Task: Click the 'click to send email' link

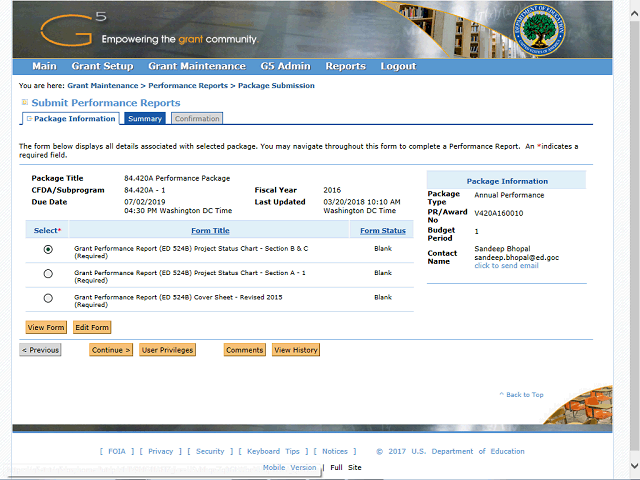Action: pyautogui.click(x=506, y=266)
